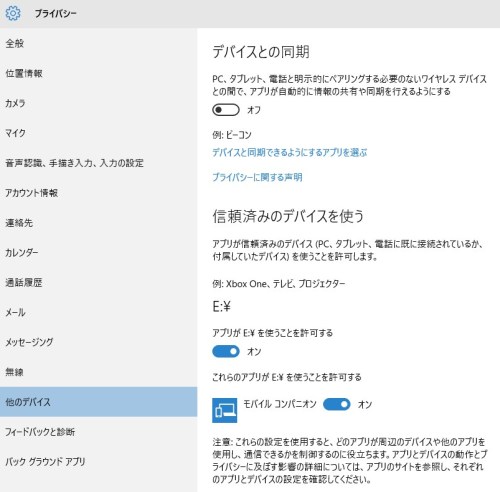Viewport: 500px width, 492px height.
Task: Open デバイスと同期できるようにするアプリを選ぶ link
Action: (290, 153)
